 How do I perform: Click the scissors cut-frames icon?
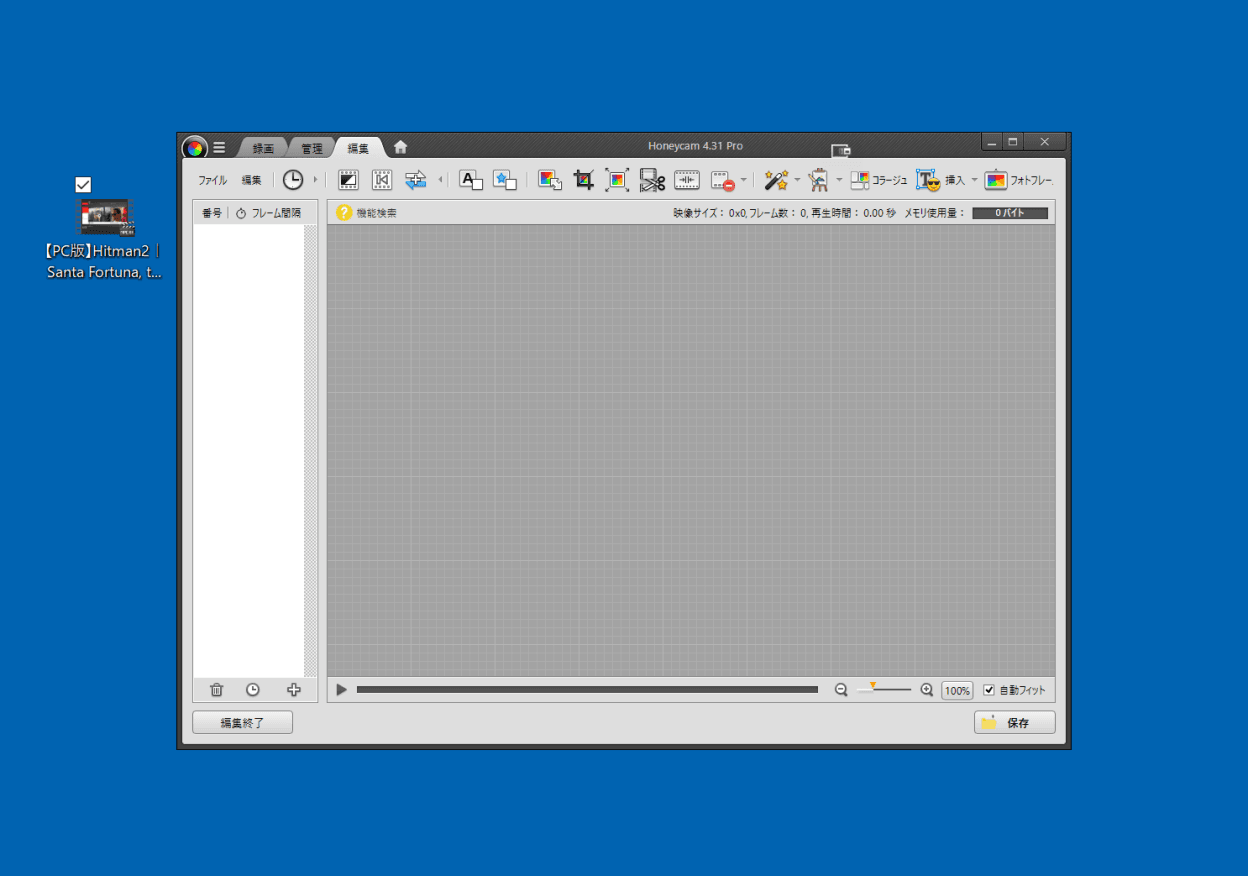click(x=653, y=180)
